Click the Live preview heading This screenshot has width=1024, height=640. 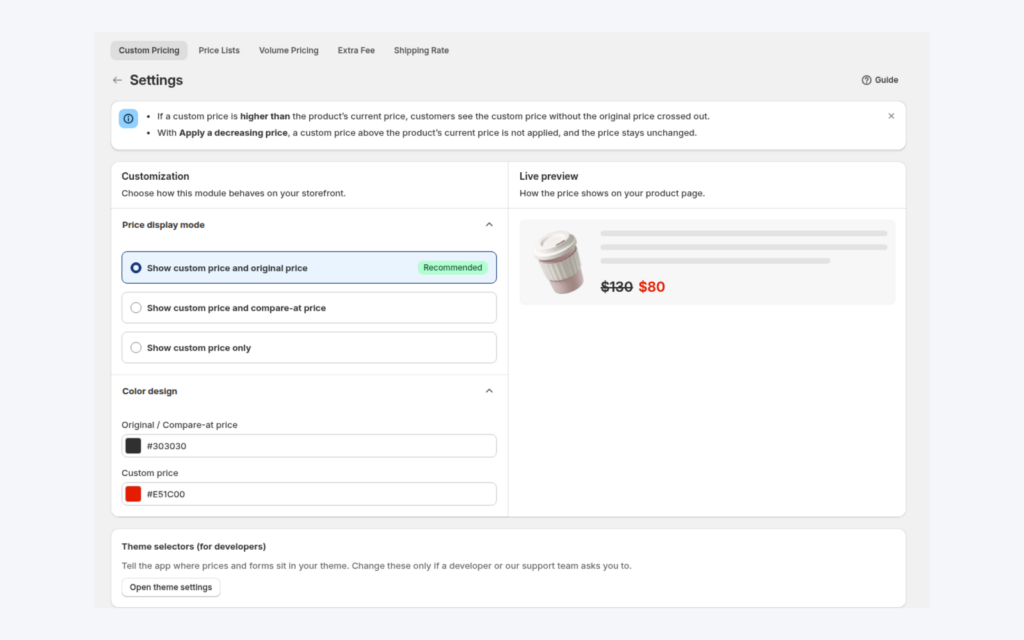click(549, 176)
